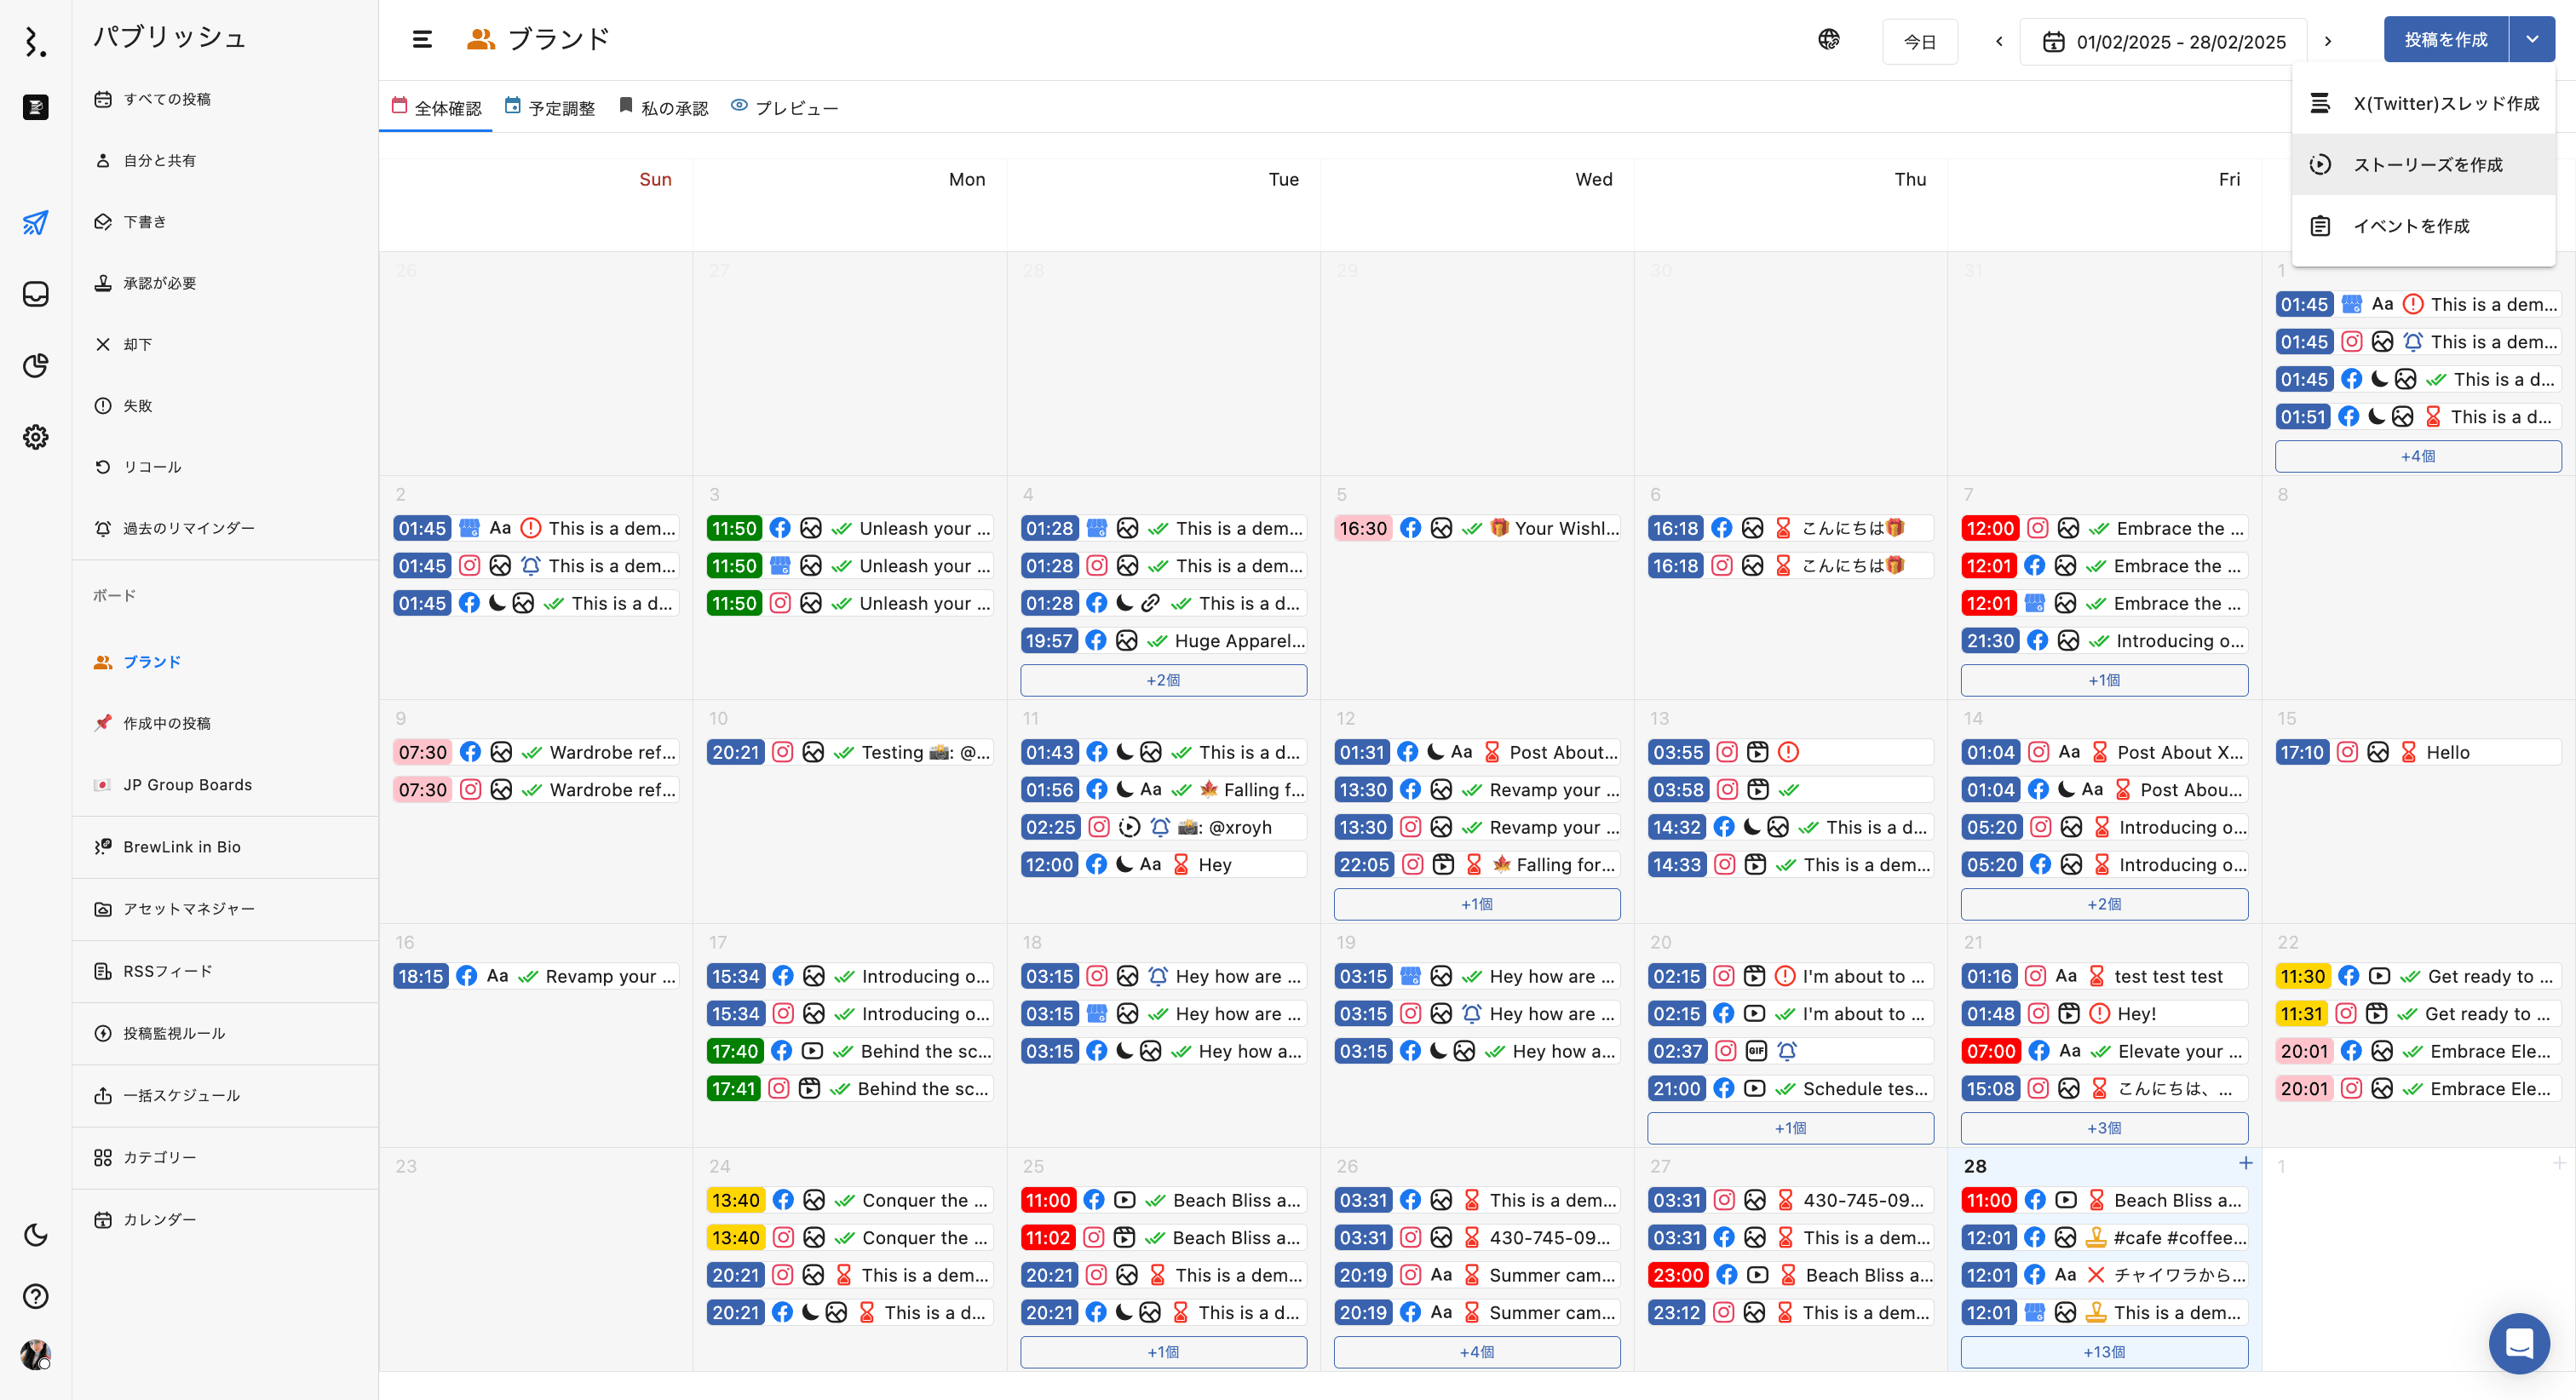Open the chat support bubble
The image size is (2576, 1400).
click(x=2518, y=1343)
